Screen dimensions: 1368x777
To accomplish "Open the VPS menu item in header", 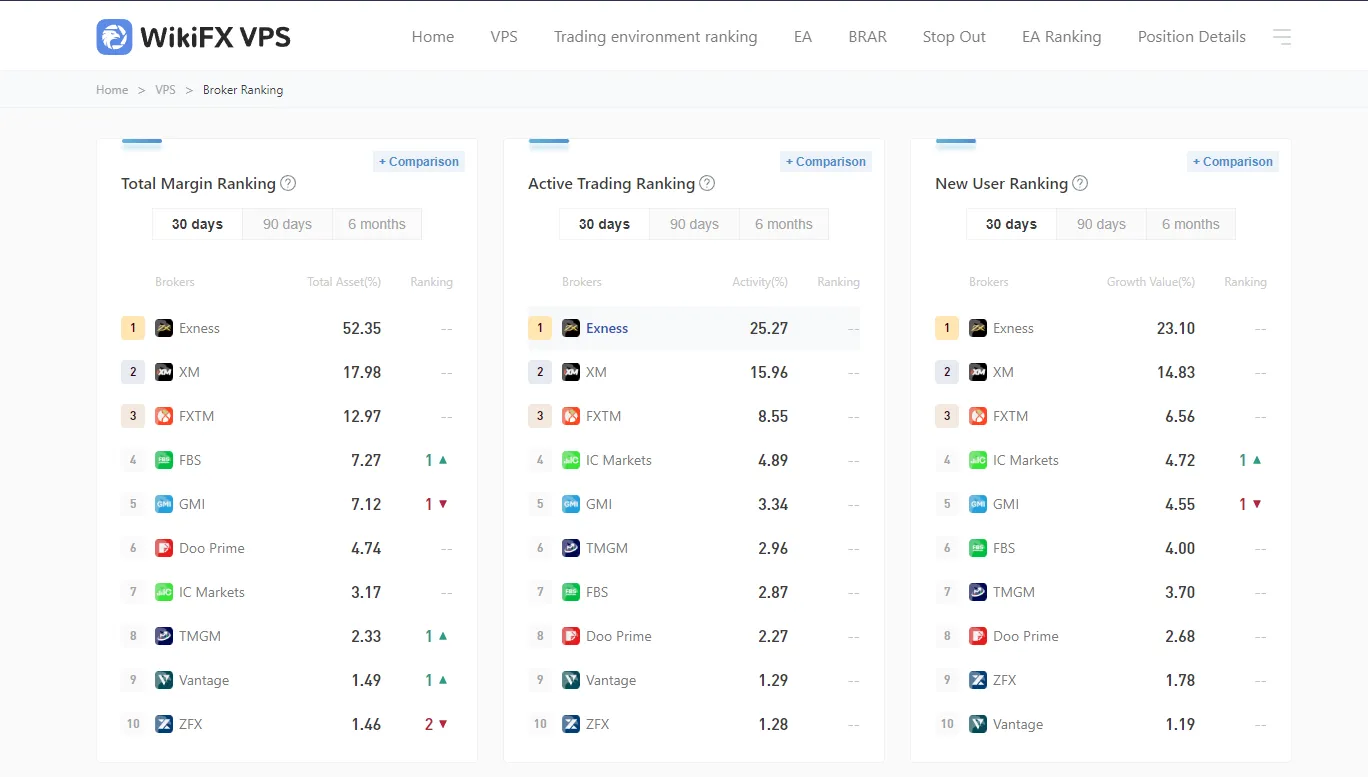I will 504,37.
